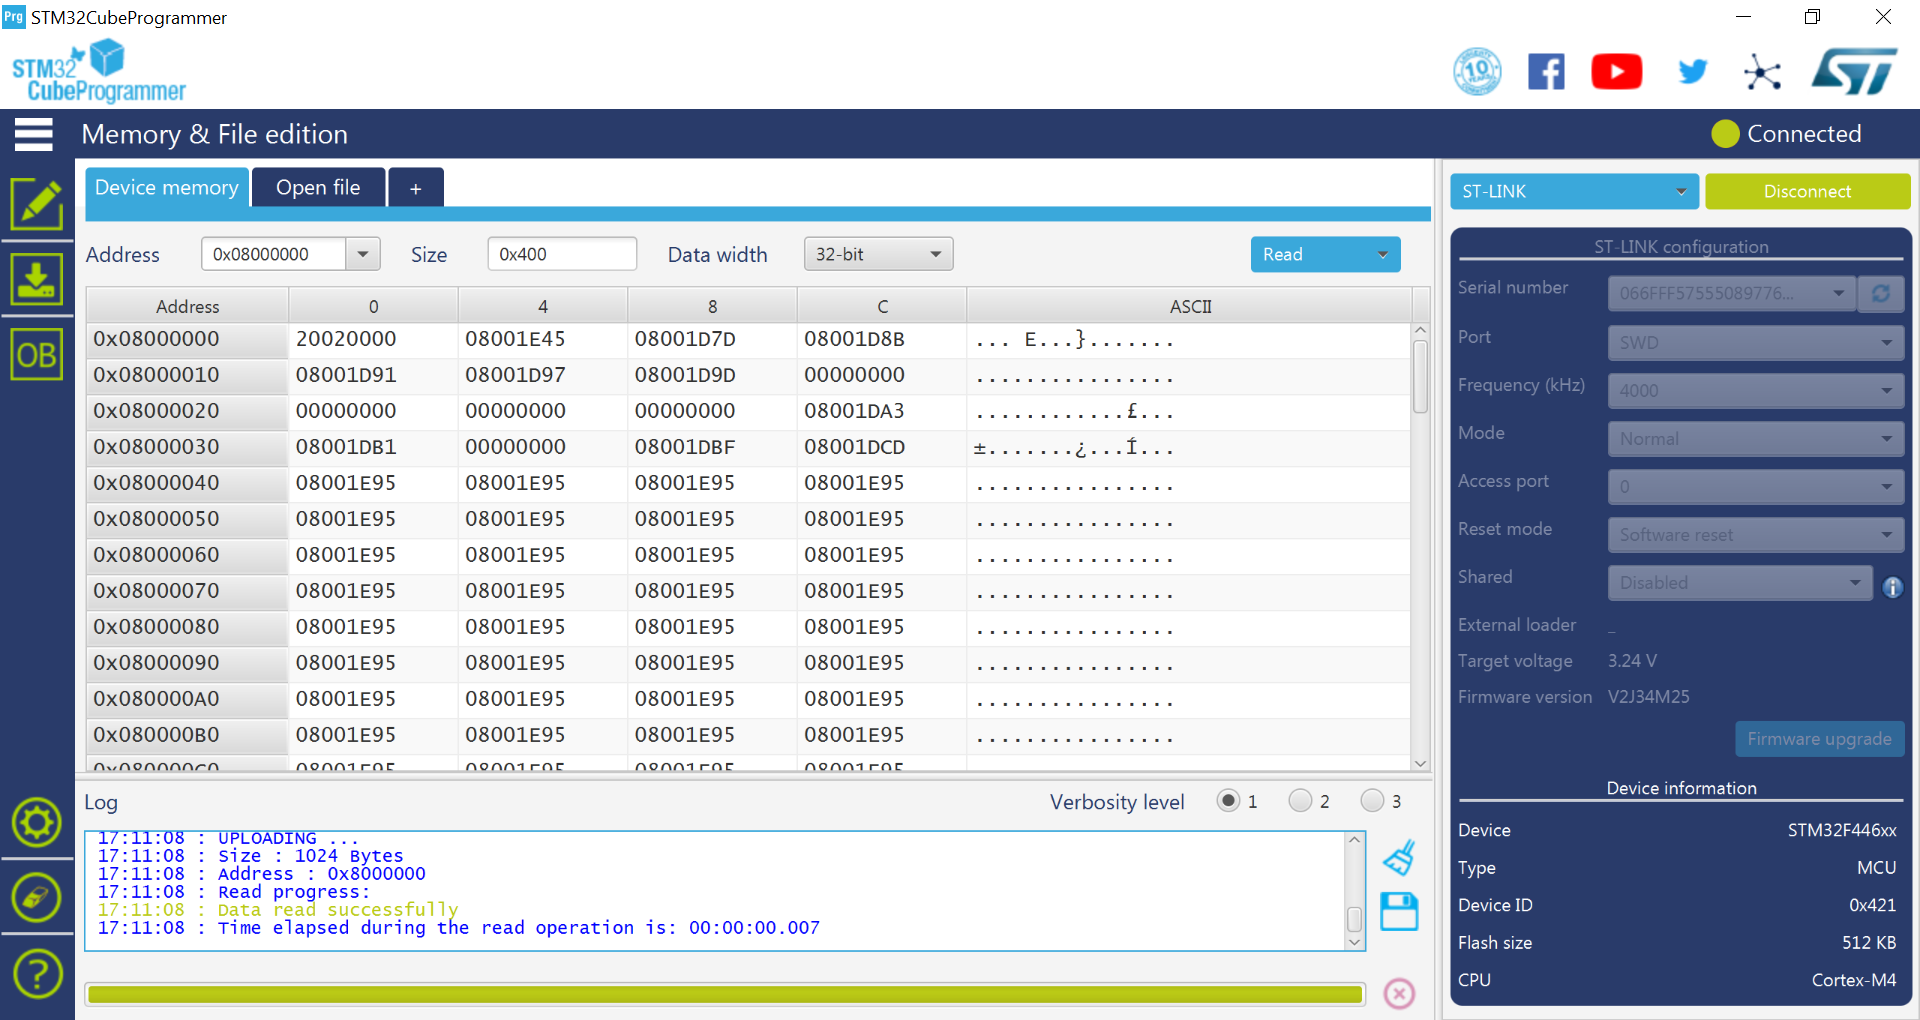
Task: Click the memory table vertical scrollbar
Action: pos(1420,547)
